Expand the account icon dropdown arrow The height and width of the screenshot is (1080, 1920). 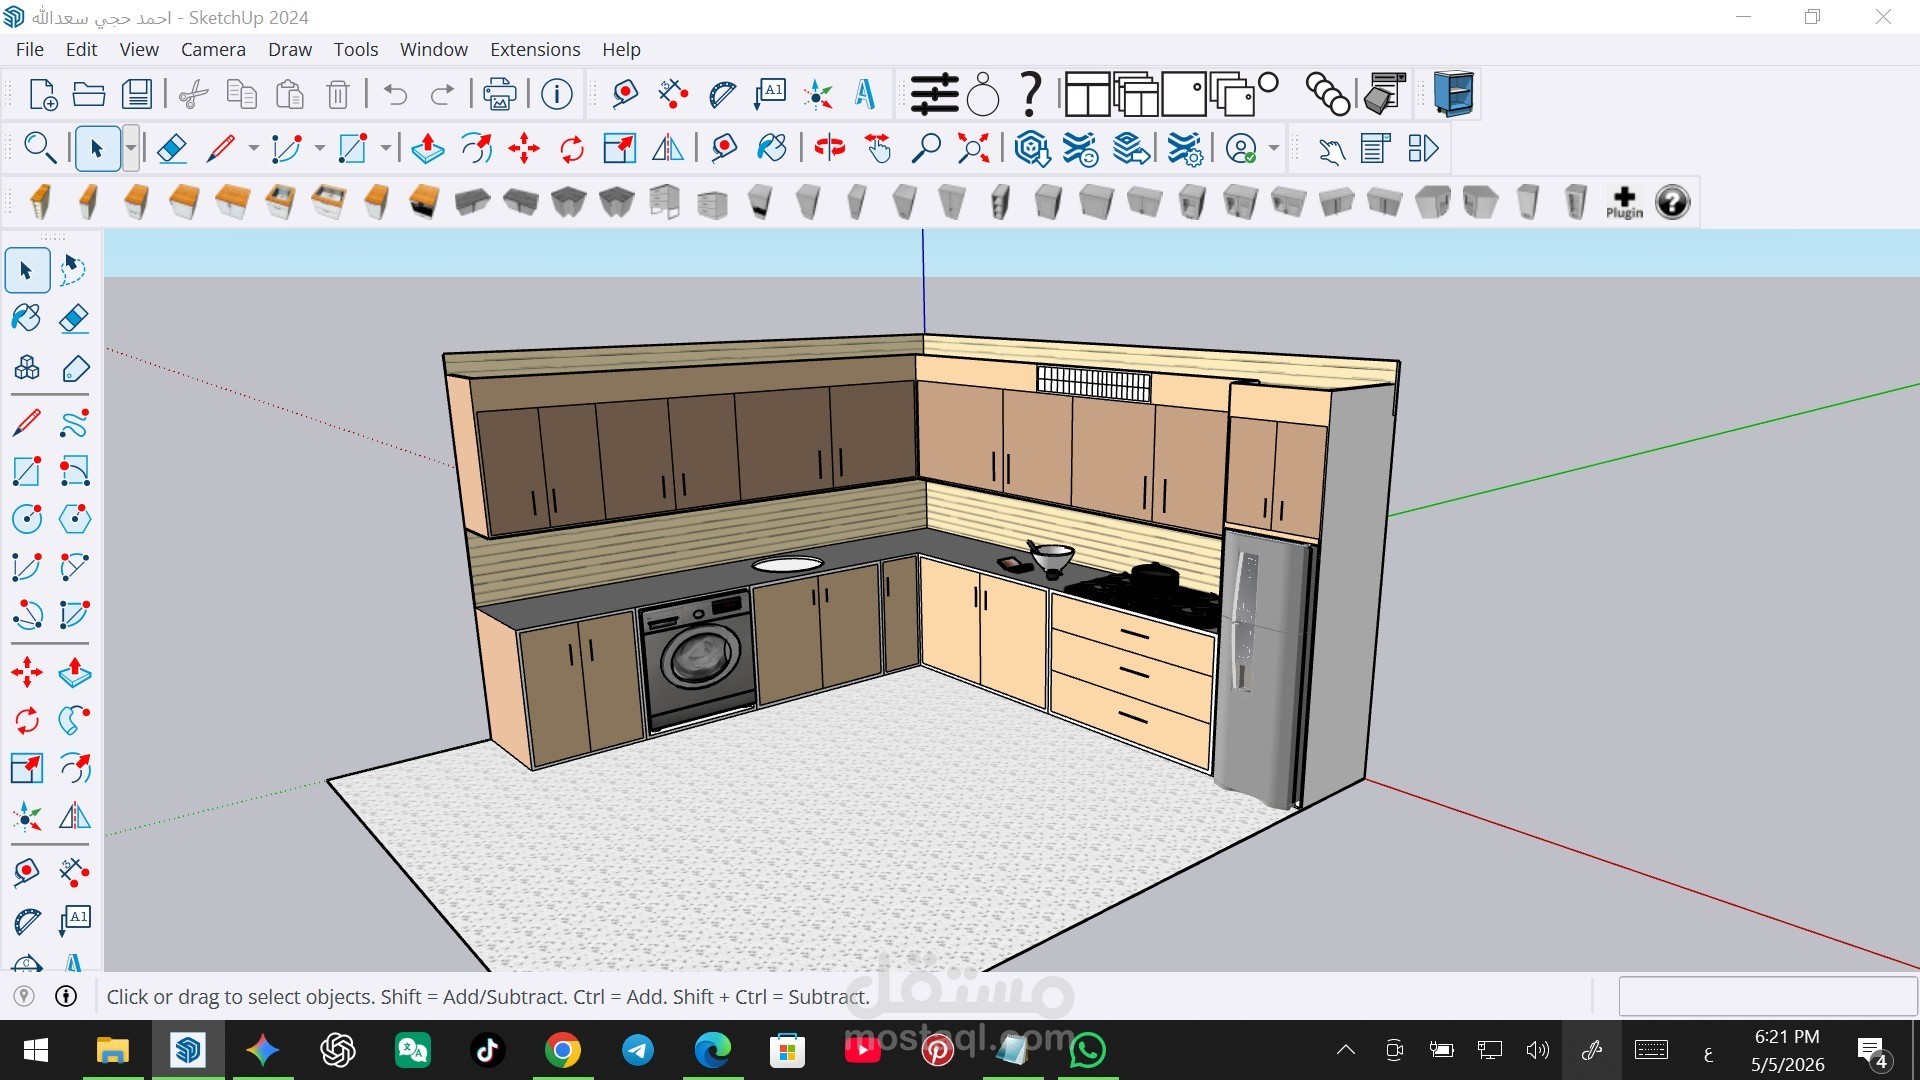1273,149
